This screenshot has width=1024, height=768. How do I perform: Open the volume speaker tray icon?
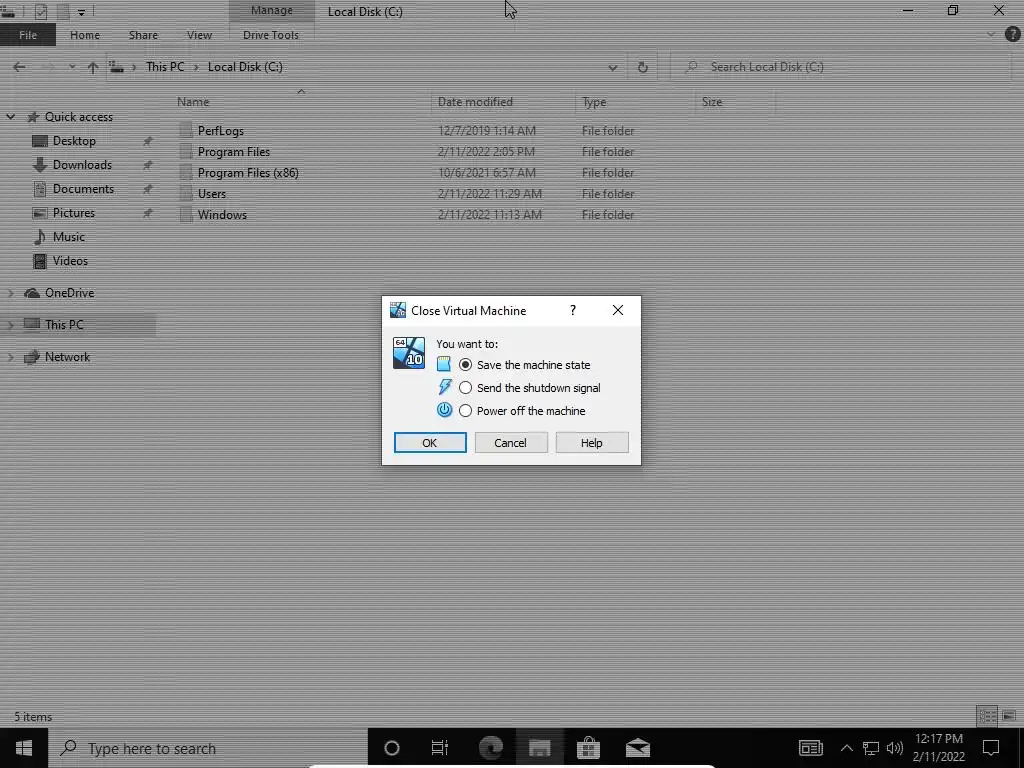click(895, 748)
